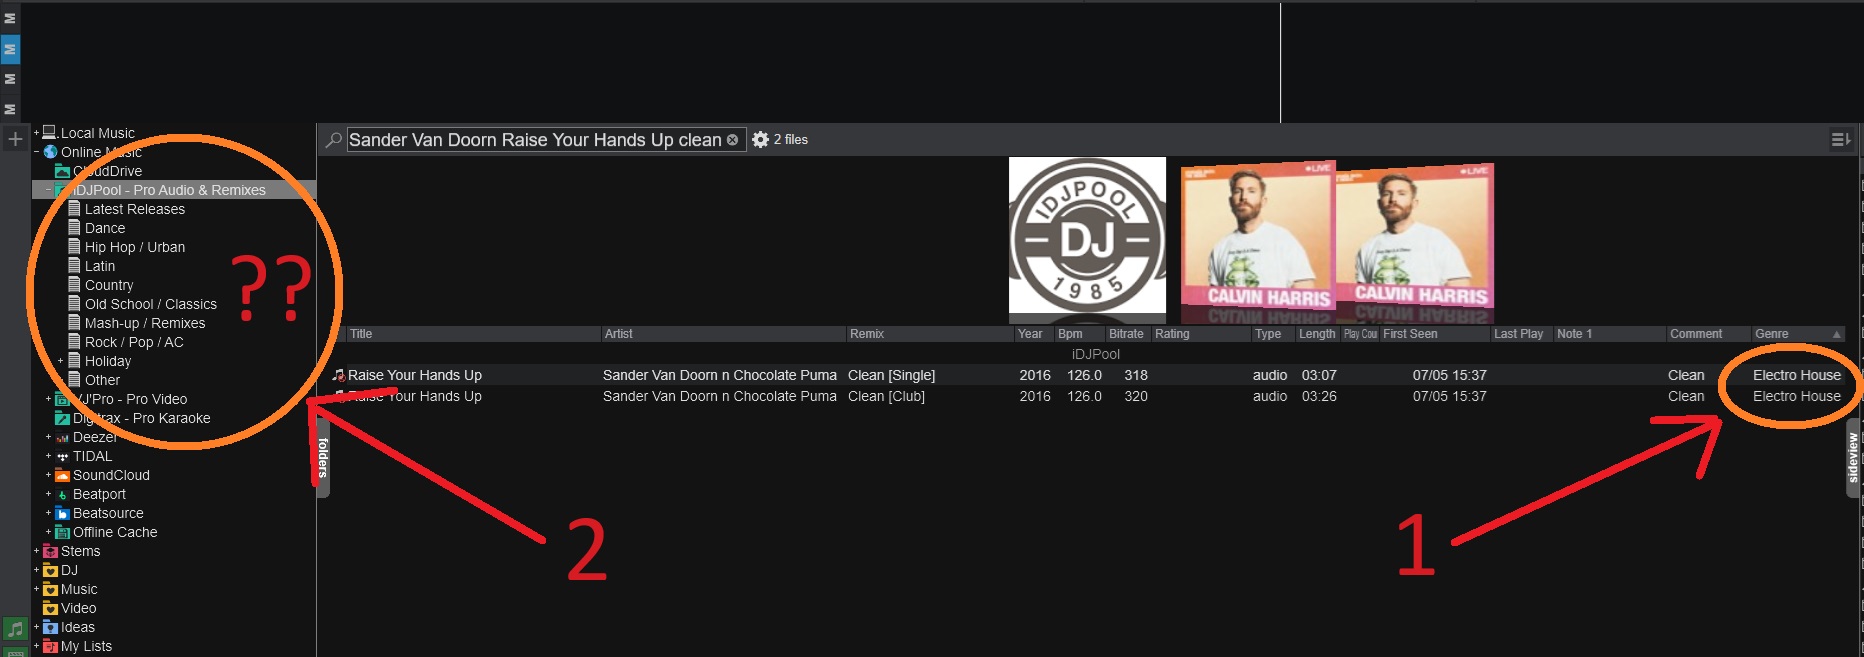
Task: Click the Online Music globe icon
Action: point(50,152)
